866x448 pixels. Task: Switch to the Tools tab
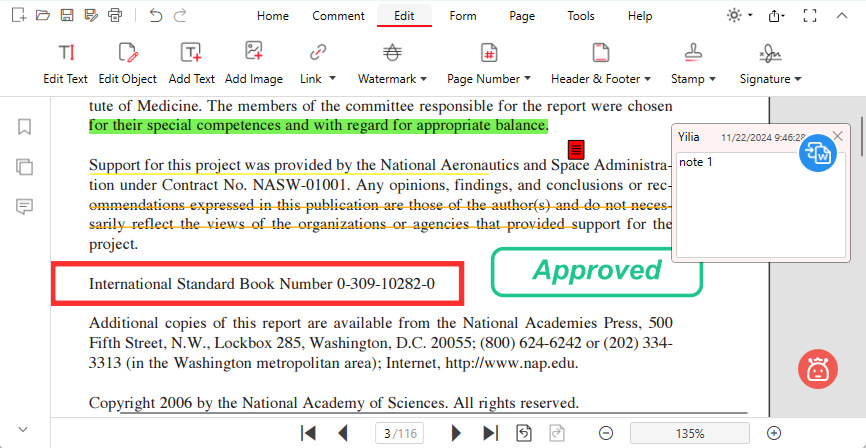pos(581,16)
